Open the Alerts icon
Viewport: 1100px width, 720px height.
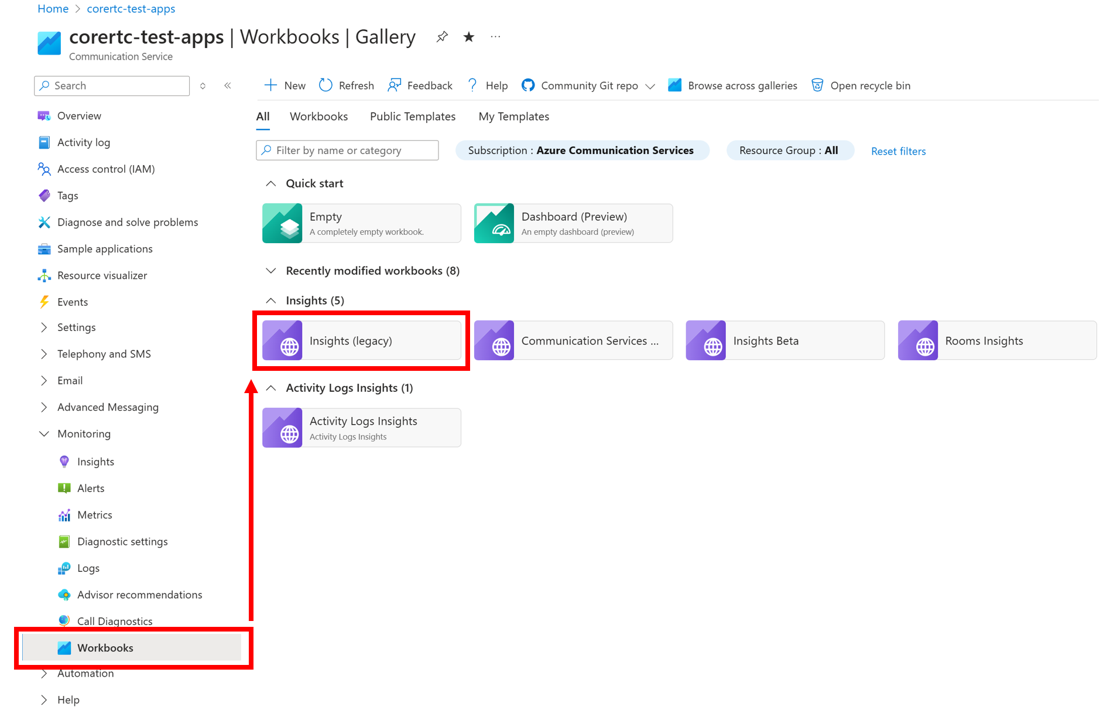[65, 488]
